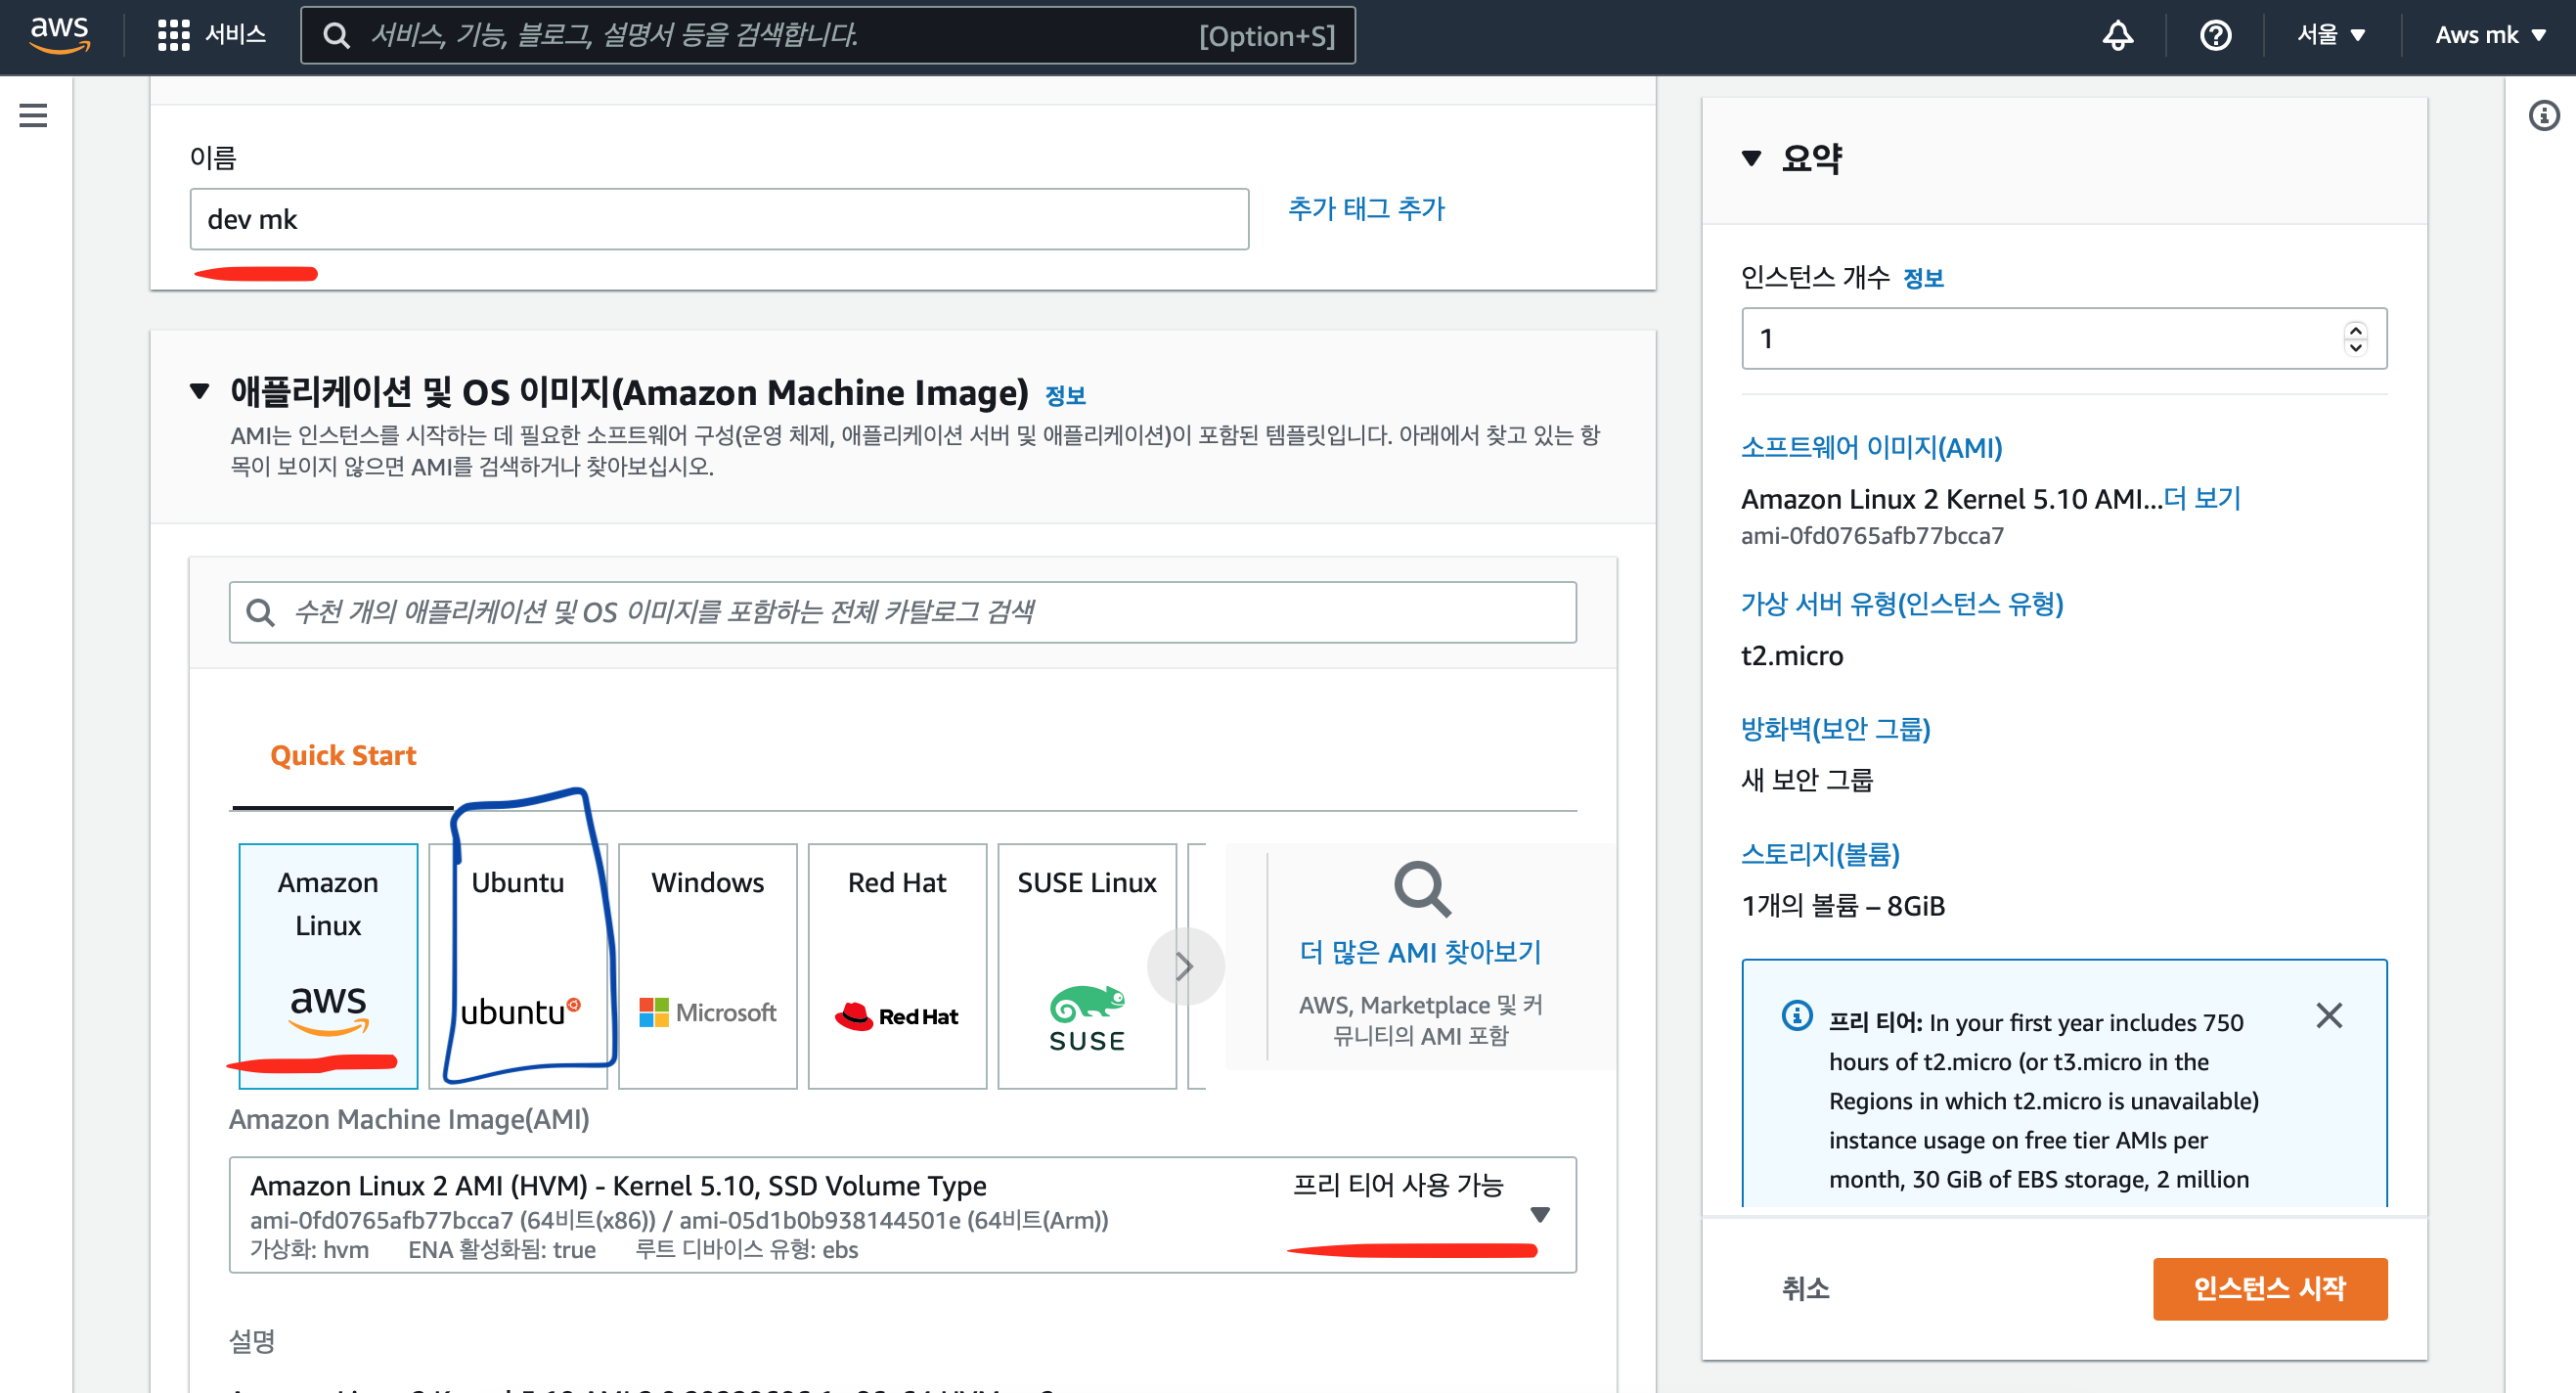Open the Aws mk account dropdown
2576x1393 pixels.
2488,35
